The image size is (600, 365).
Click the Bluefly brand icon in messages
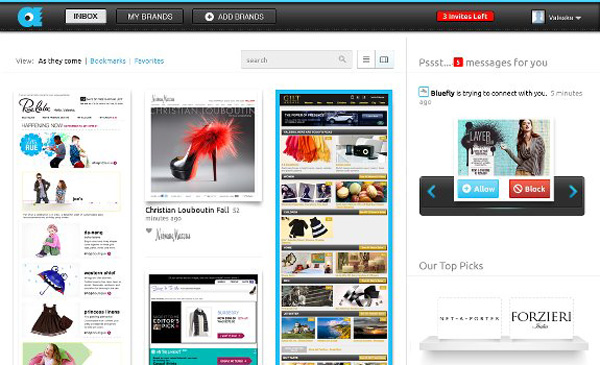423,91
